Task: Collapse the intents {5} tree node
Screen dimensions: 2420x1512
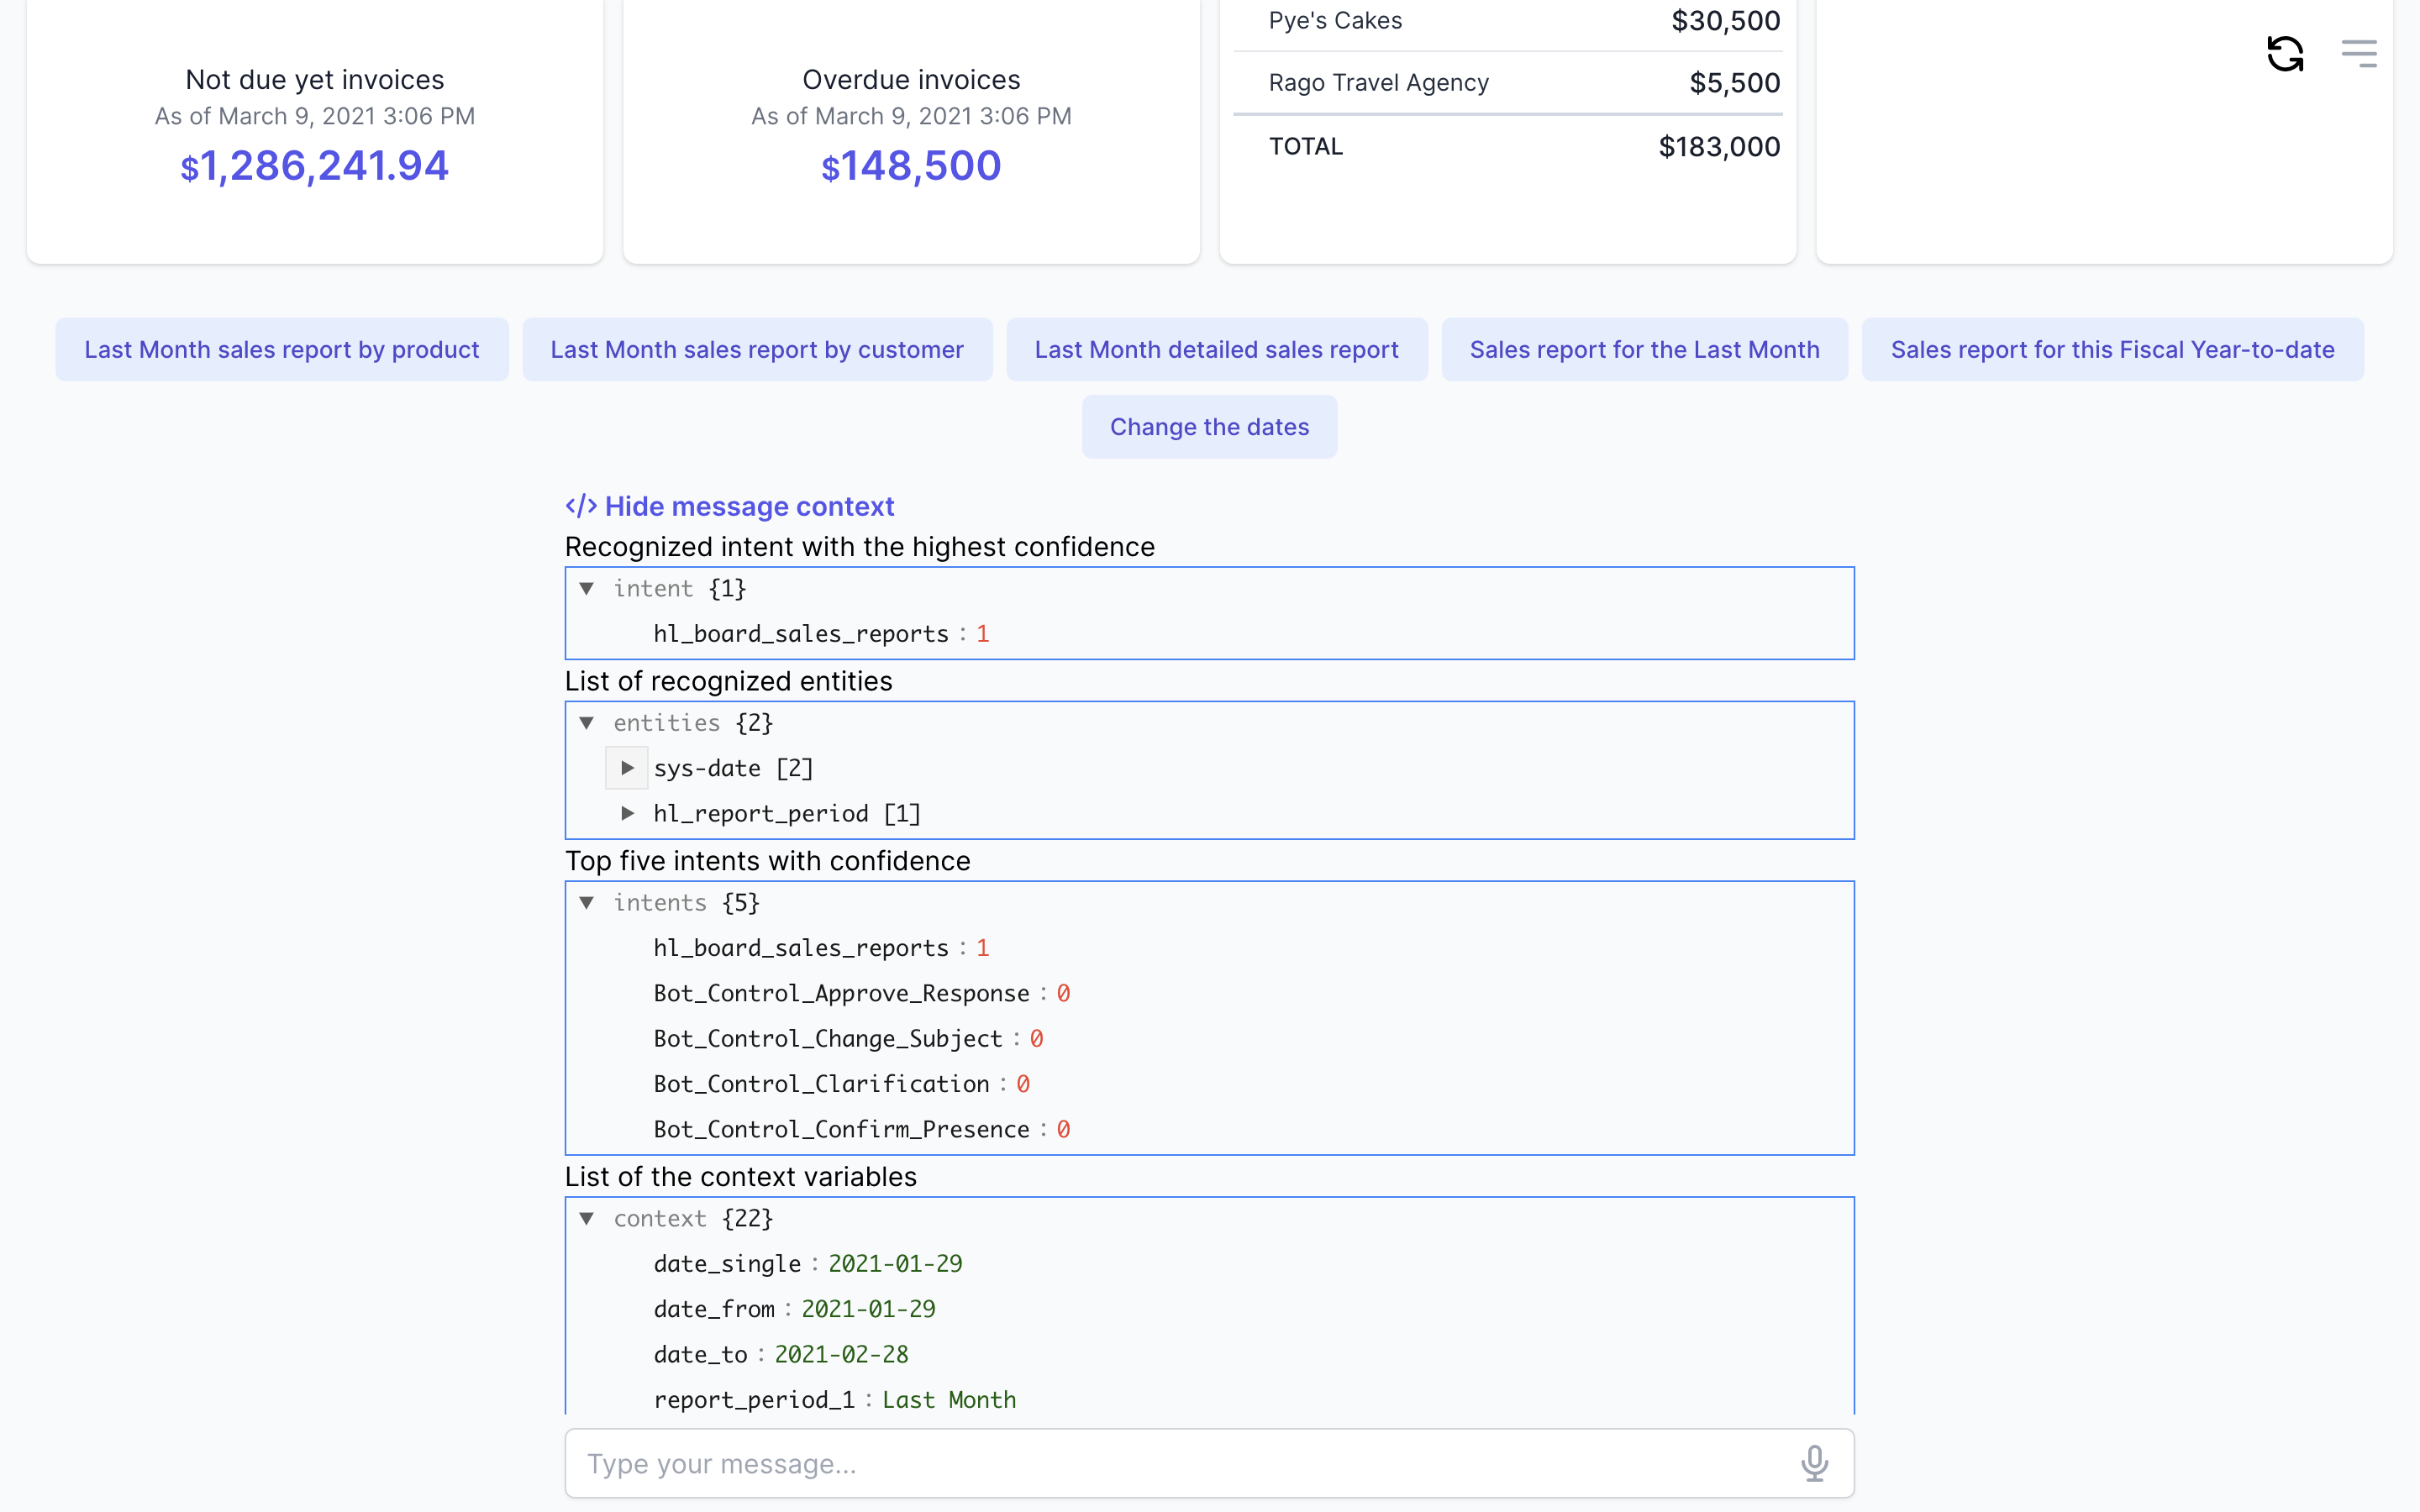Action: (587, 903)
